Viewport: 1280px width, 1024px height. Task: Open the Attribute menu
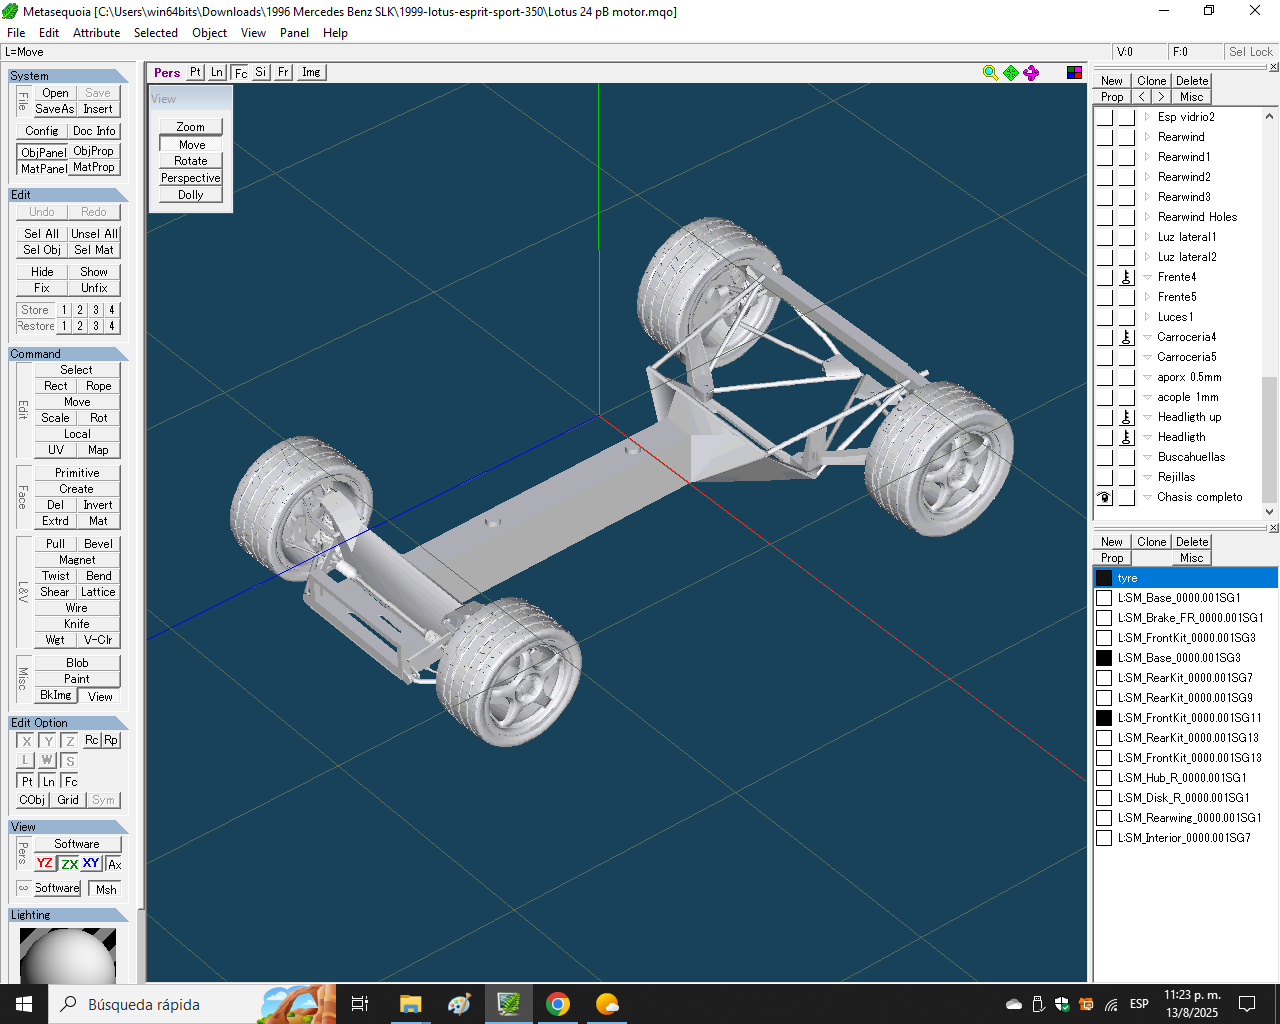96,33
